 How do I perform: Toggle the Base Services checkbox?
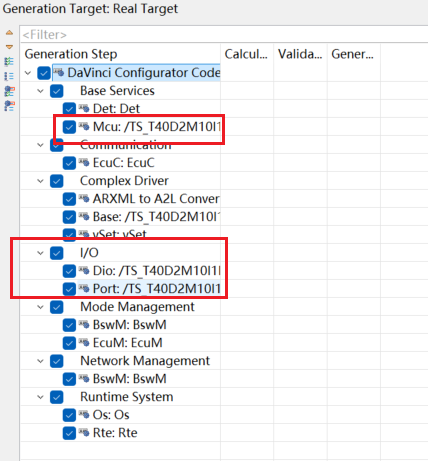57,91
